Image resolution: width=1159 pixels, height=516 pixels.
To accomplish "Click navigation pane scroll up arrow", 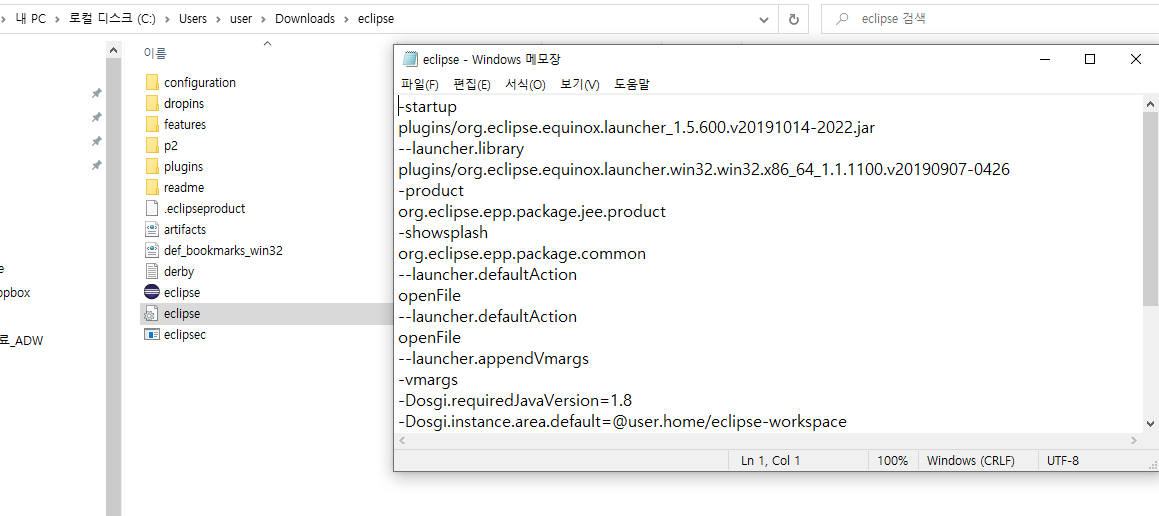I will pos(113,50).
